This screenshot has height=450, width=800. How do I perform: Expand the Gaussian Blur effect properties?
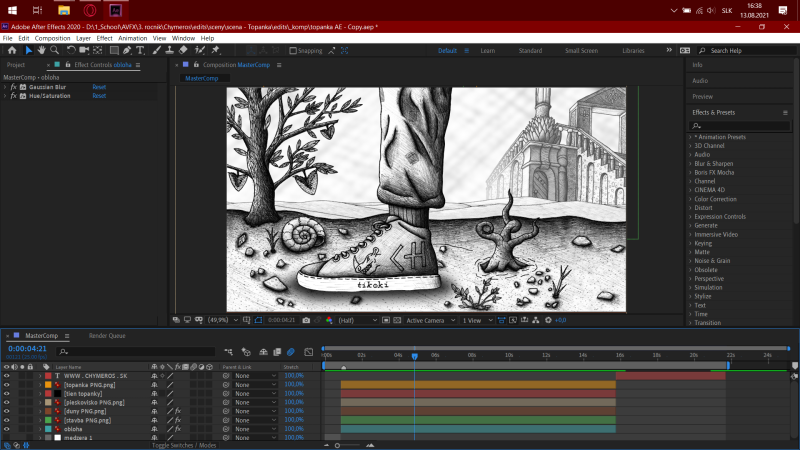click(x=5, y=87)
